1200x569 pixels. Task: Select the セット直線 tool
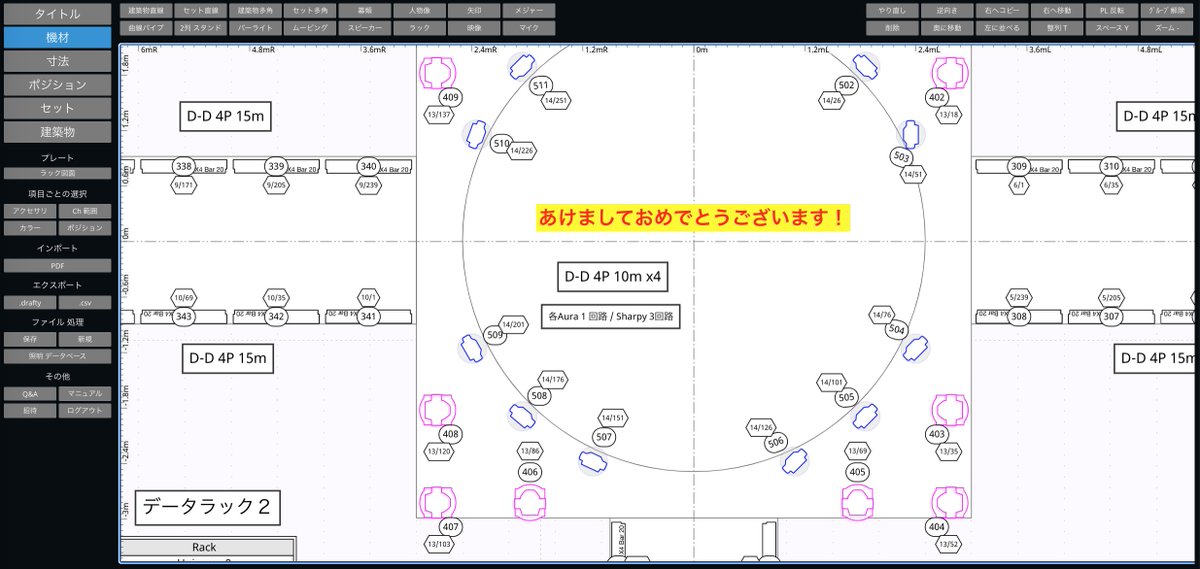click(x=200, y=10)
